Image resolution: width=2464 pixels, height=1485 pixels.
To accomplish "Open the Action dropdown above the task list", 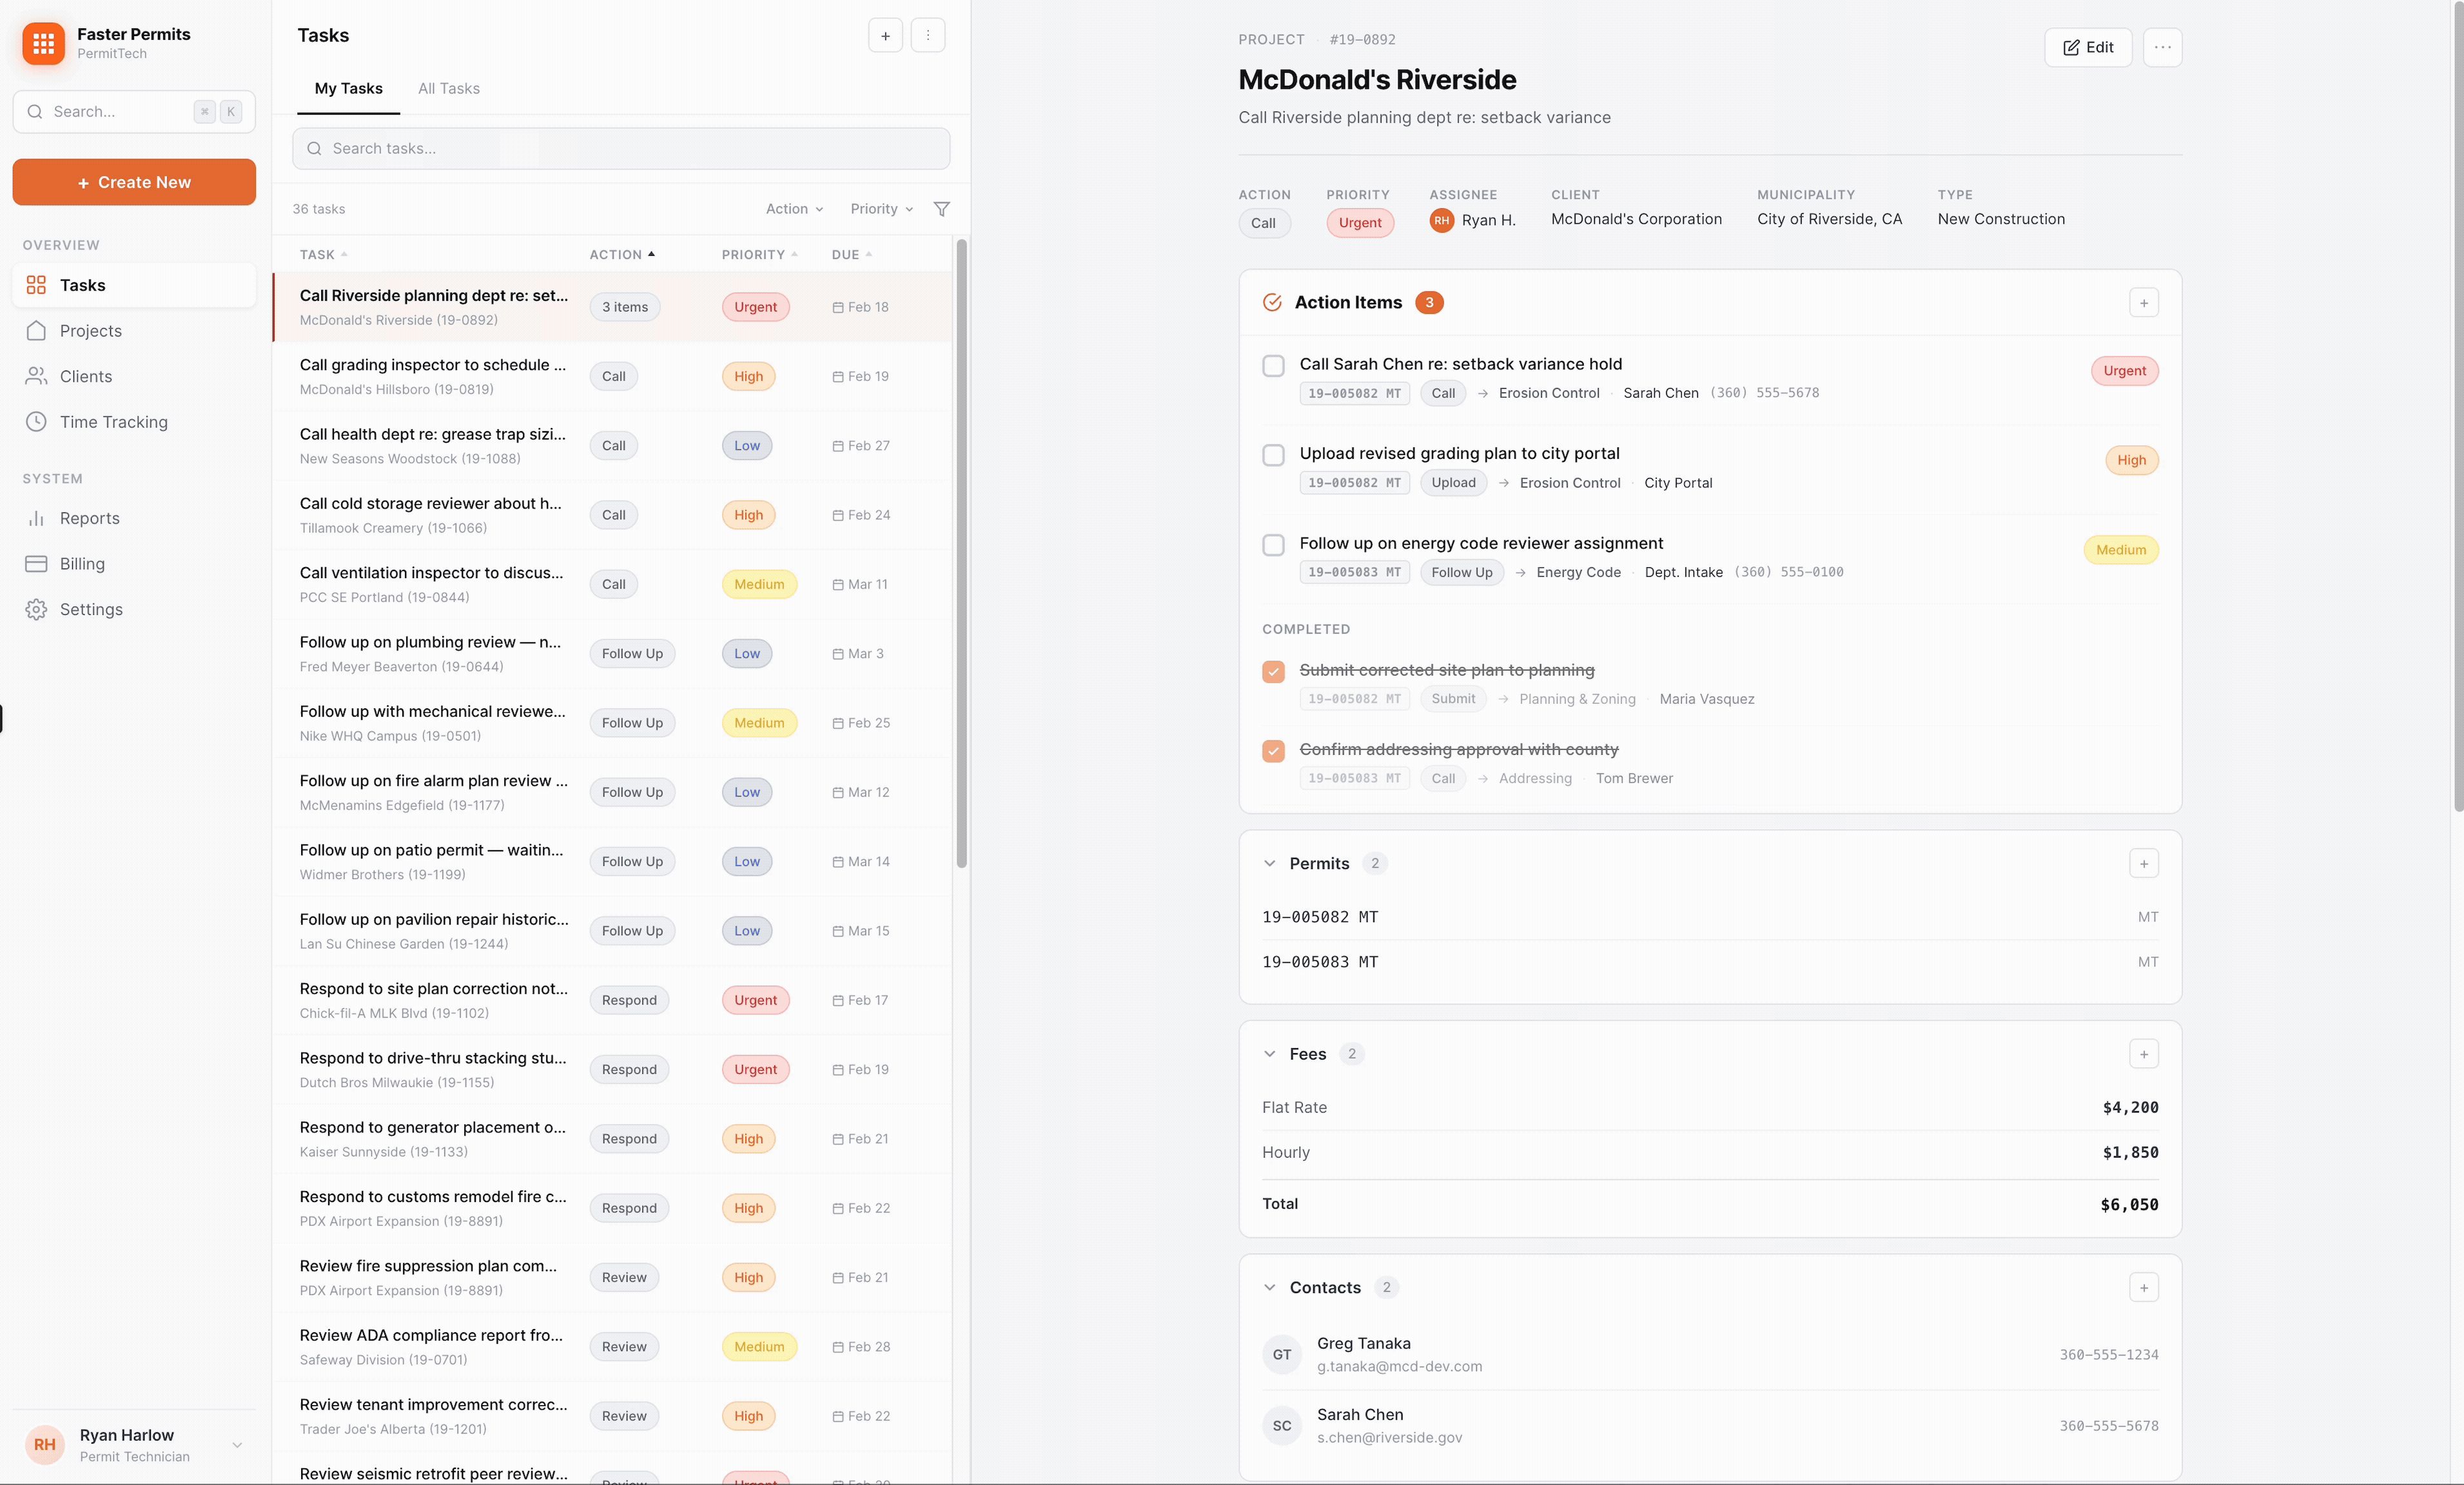I will pyautogui.click(x=792, y=208).
